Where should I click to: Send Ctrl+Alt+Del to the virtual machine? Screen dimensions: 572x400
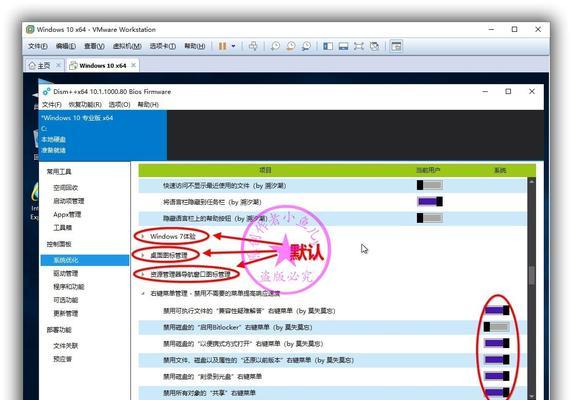click(x=253, y=46)
